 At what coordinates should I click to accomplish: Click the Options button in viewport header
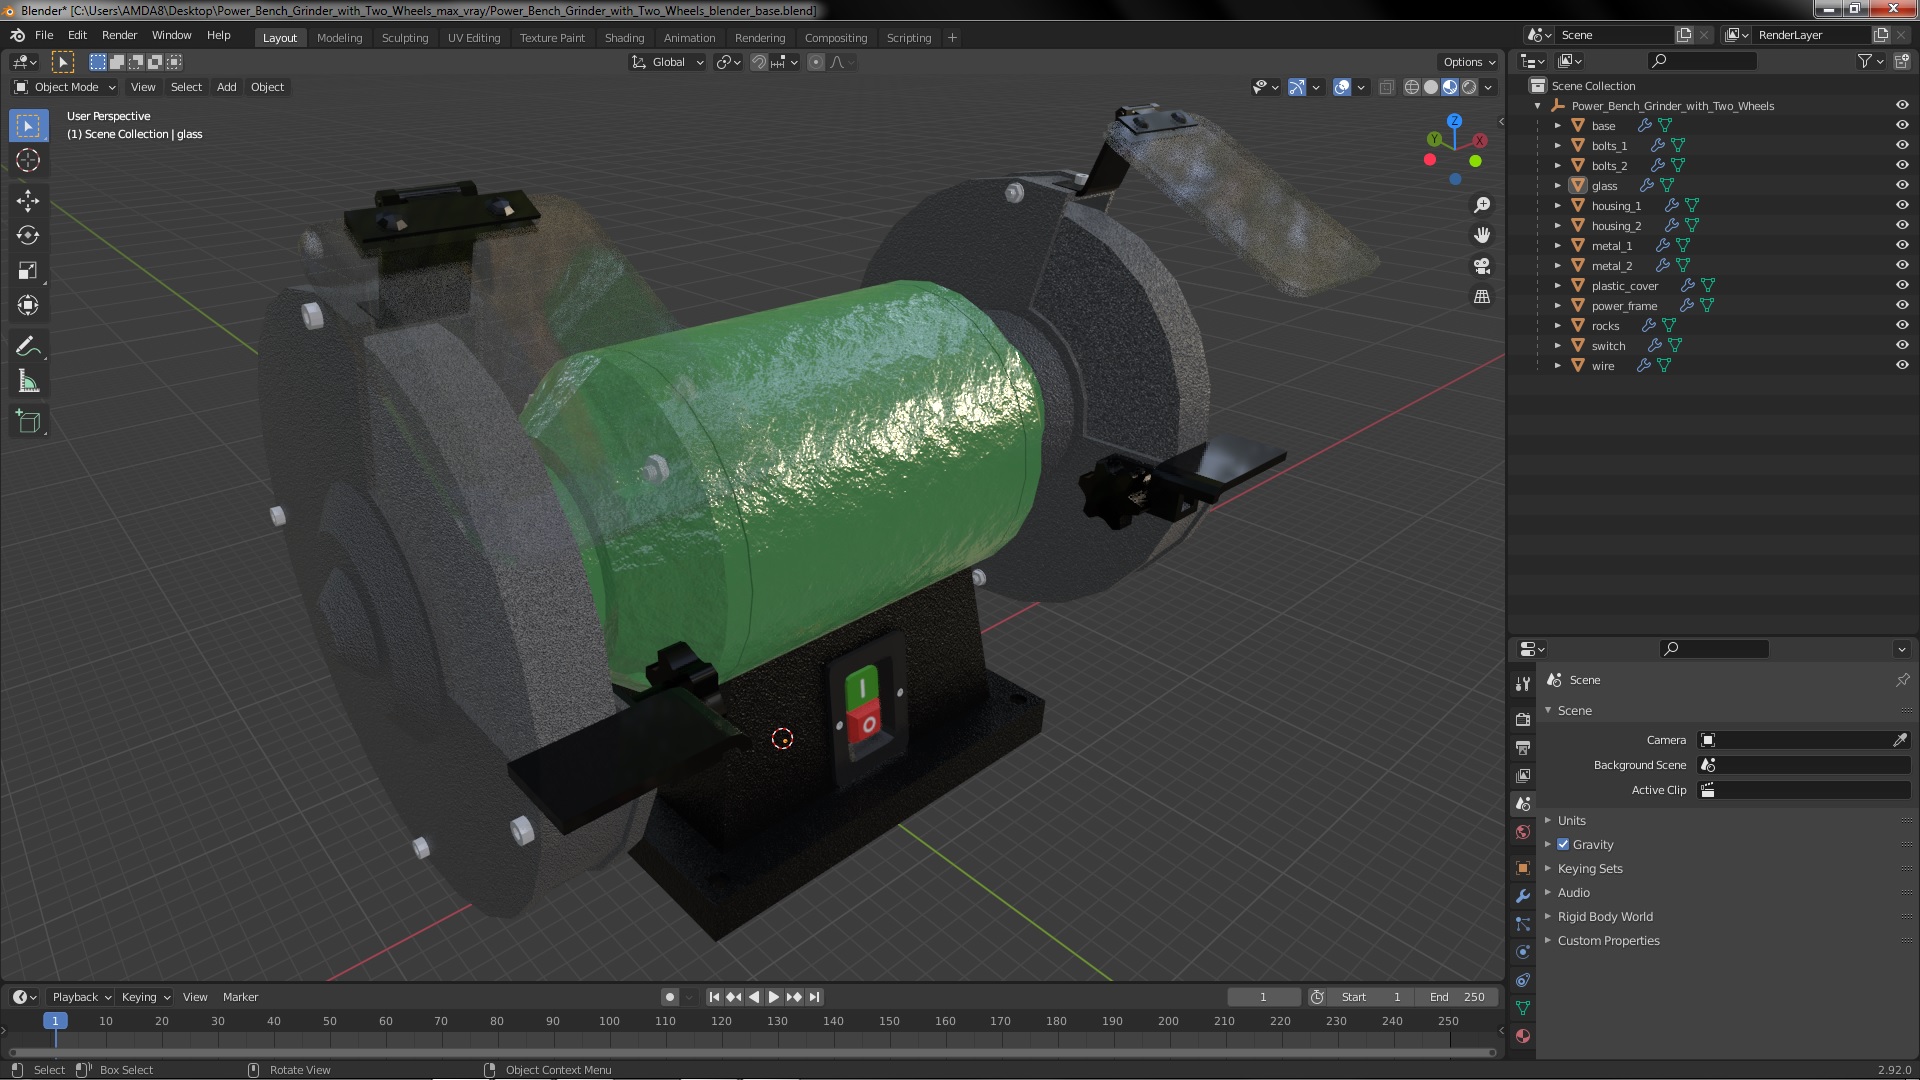[1468, 62]
